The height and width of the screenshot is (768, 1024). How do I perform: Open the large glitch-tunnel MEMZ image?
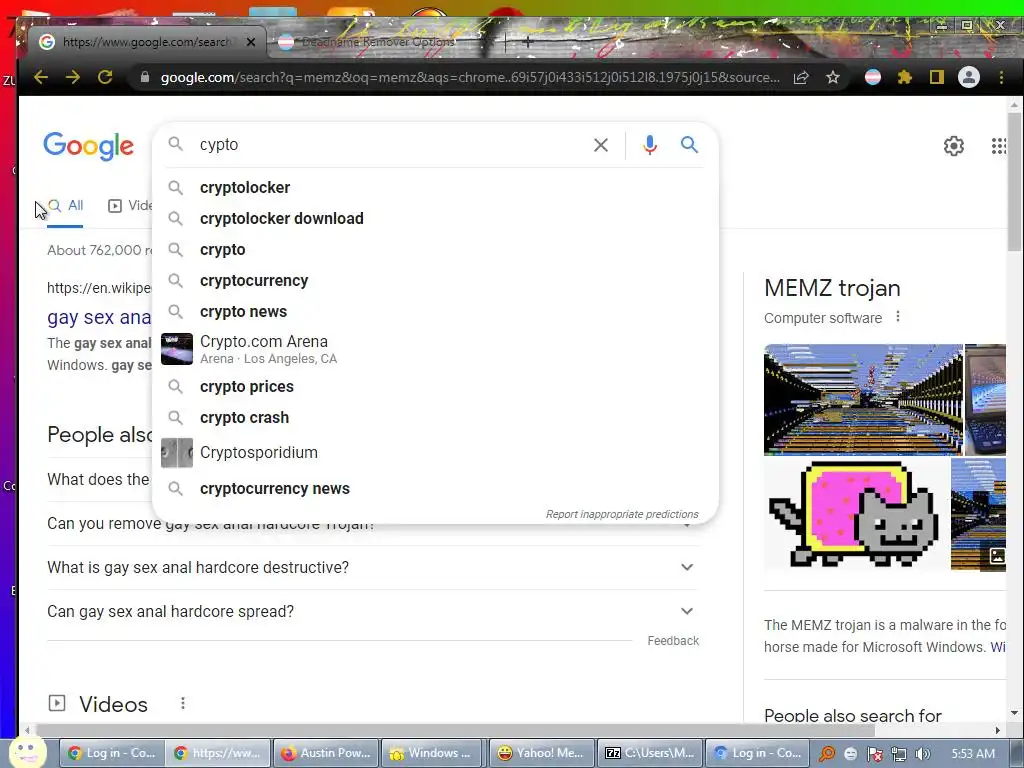coord(863,400)
